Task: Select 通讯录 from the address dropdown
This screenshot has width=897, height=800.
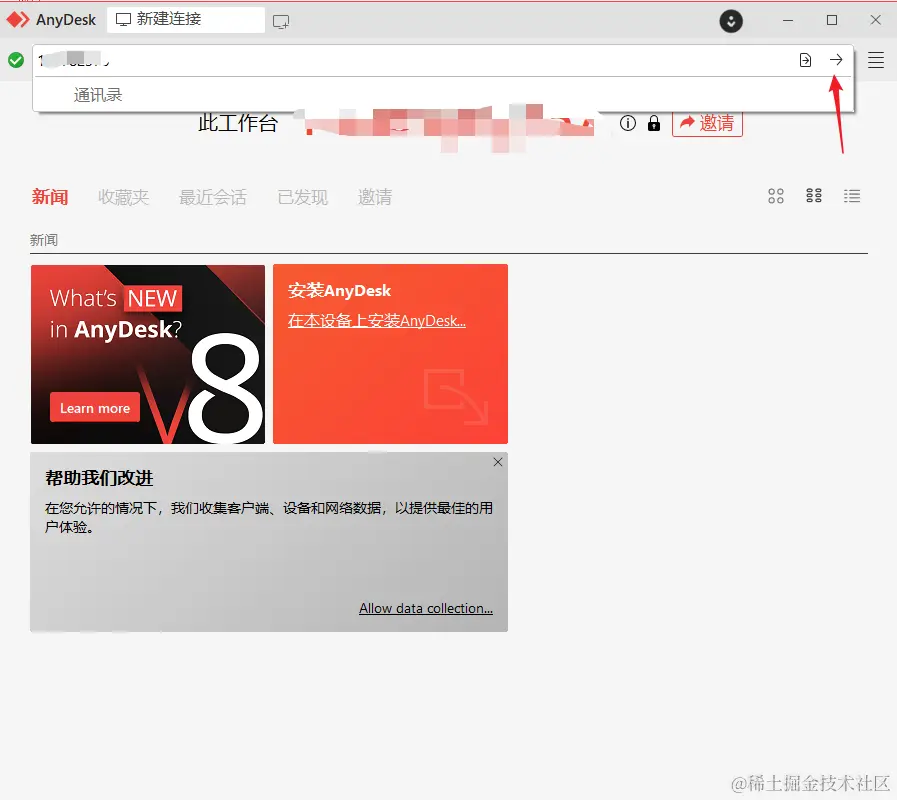Action: 98,95
